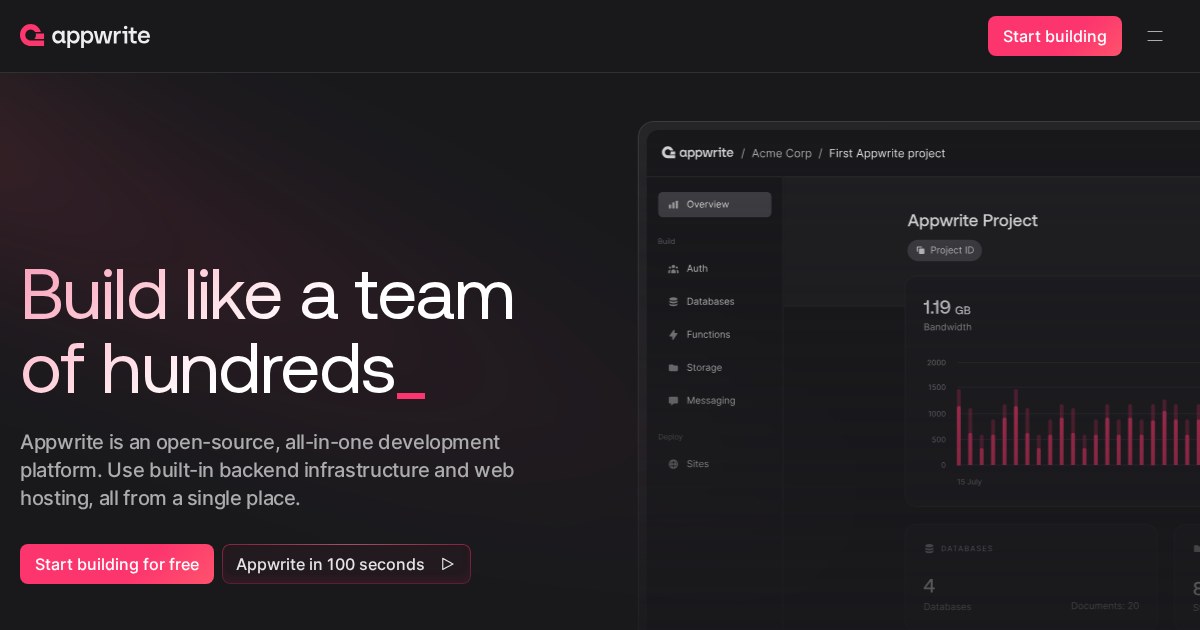
Task: Click the Appwrite Project title
Action: [x=972, y=220]
